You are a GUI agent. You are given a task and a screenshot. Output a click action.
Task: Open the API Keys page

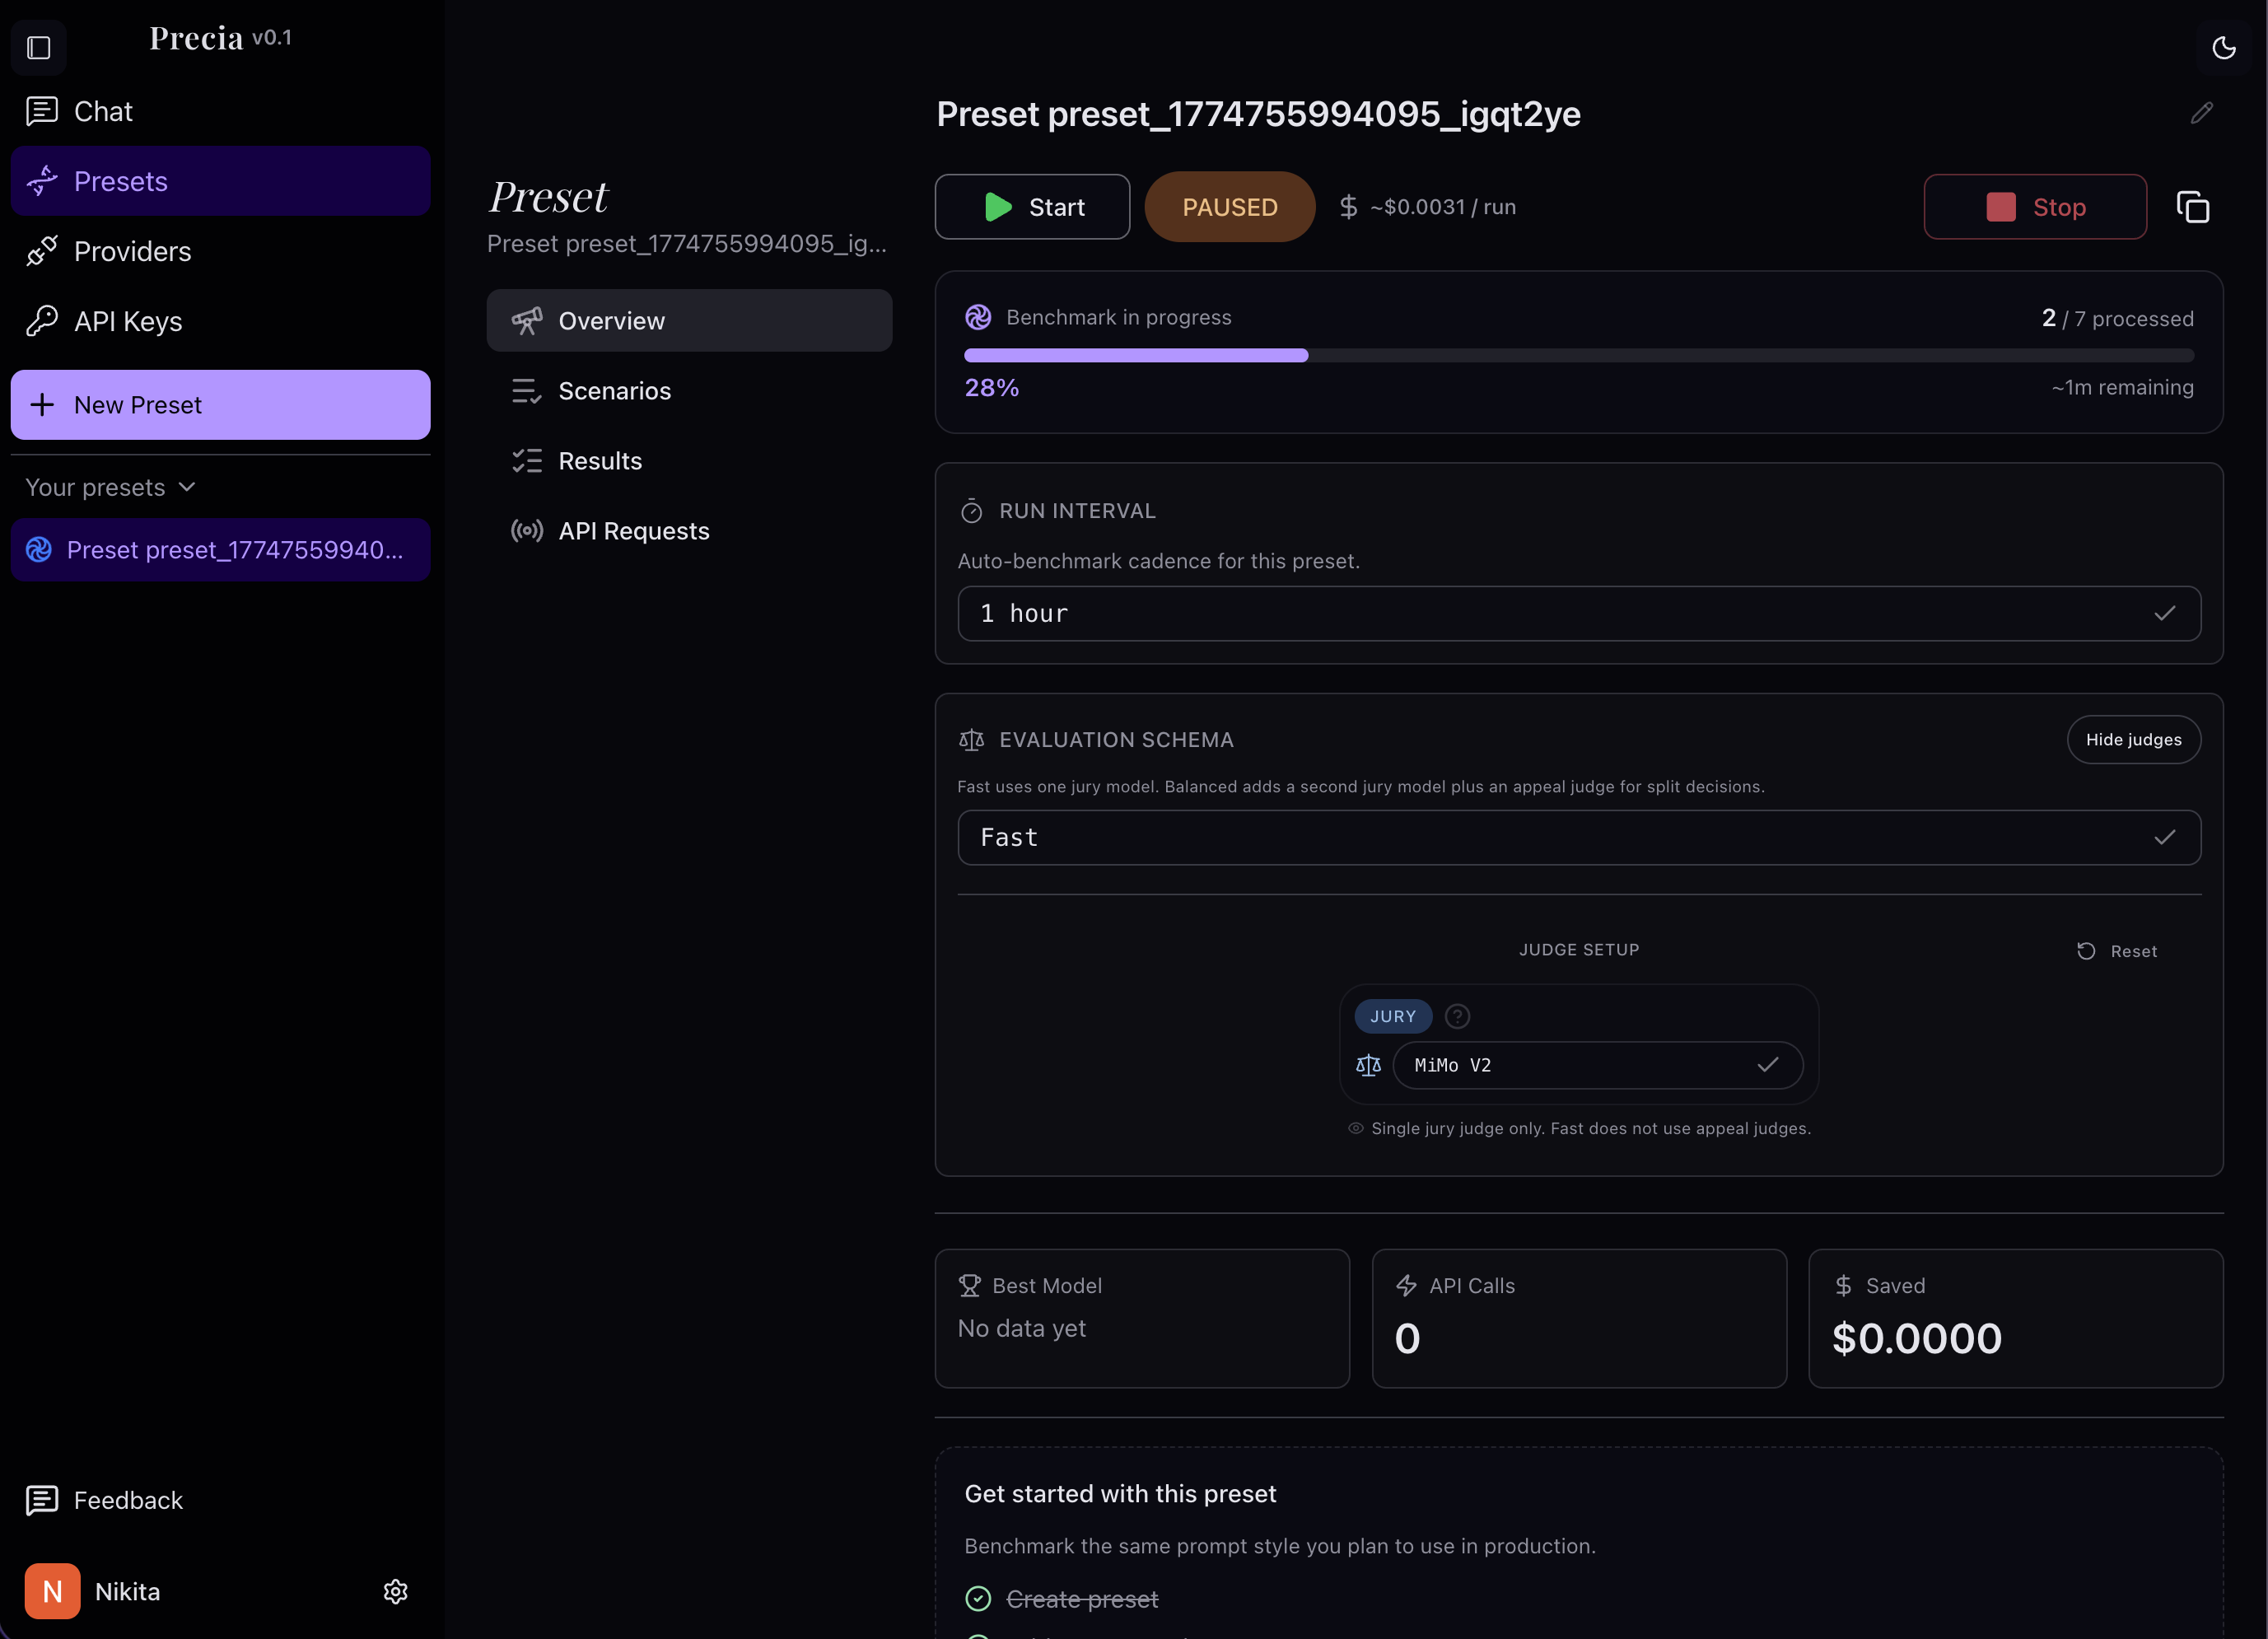[127, 321]
